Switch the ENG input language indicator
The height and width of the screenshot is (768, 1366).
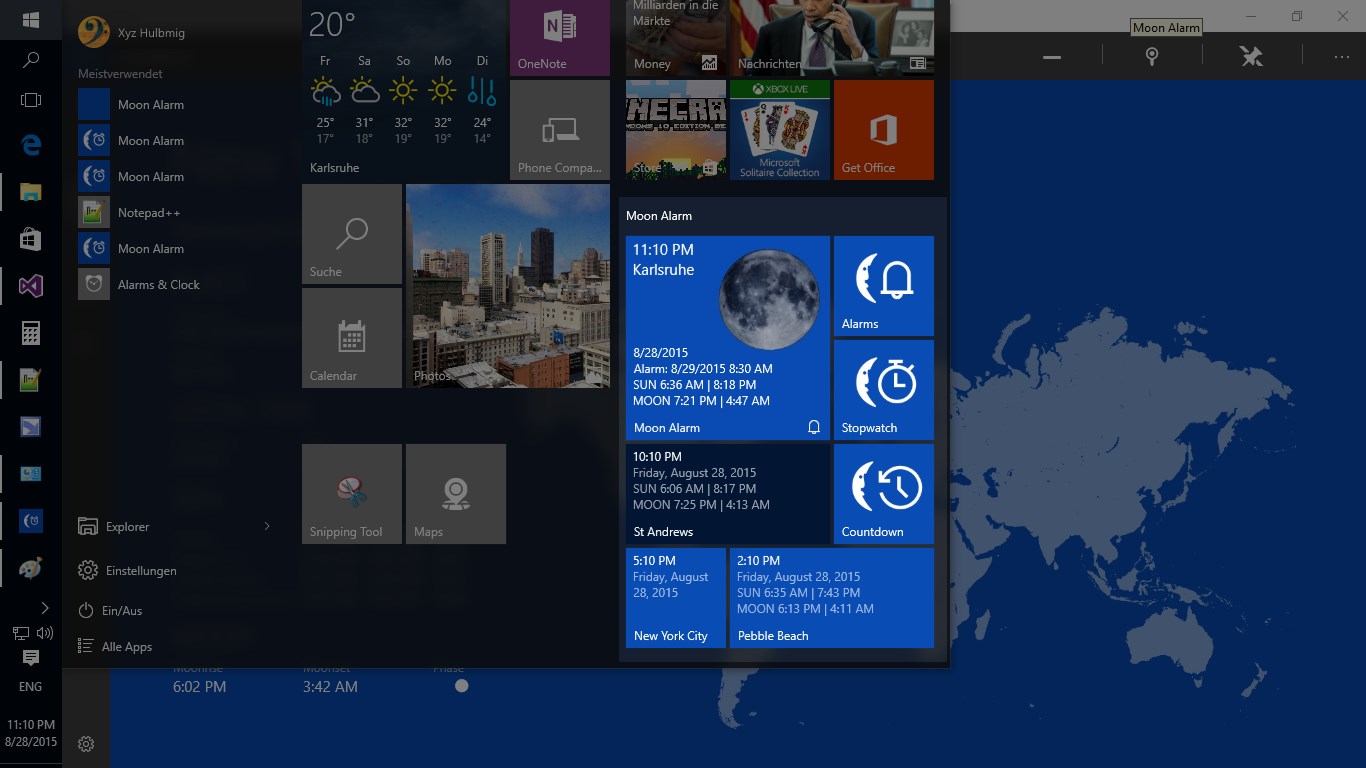[x=31, y=687]
